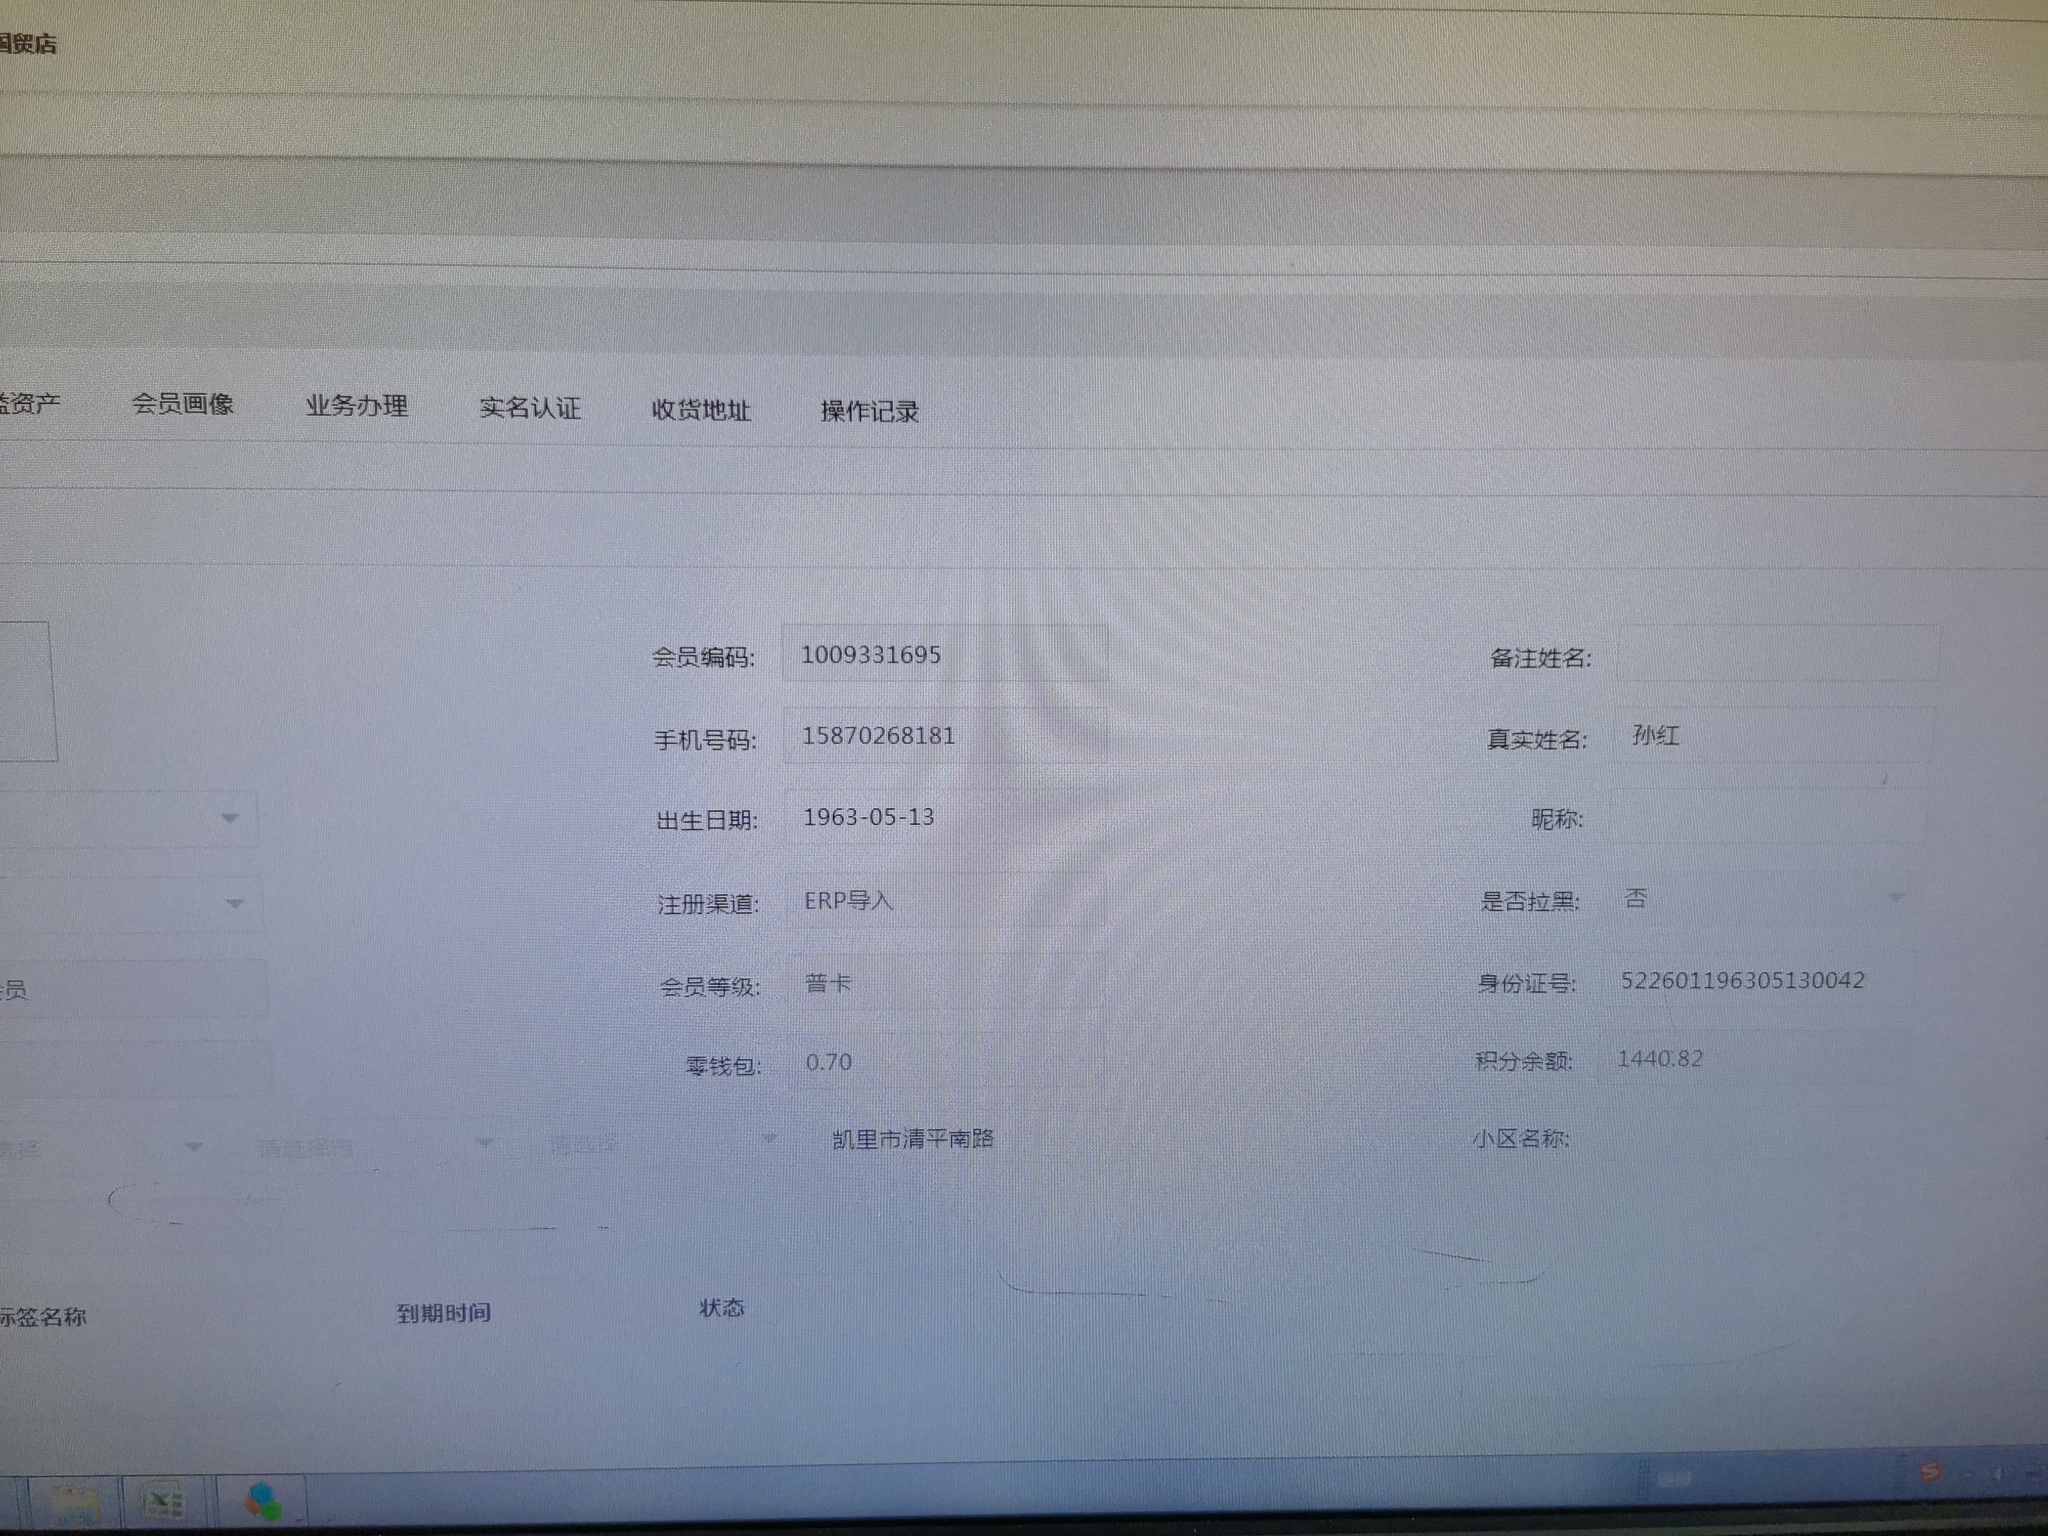
Task: Focus the 备注姓名 input box
Action: click(x=1778, y=656)
